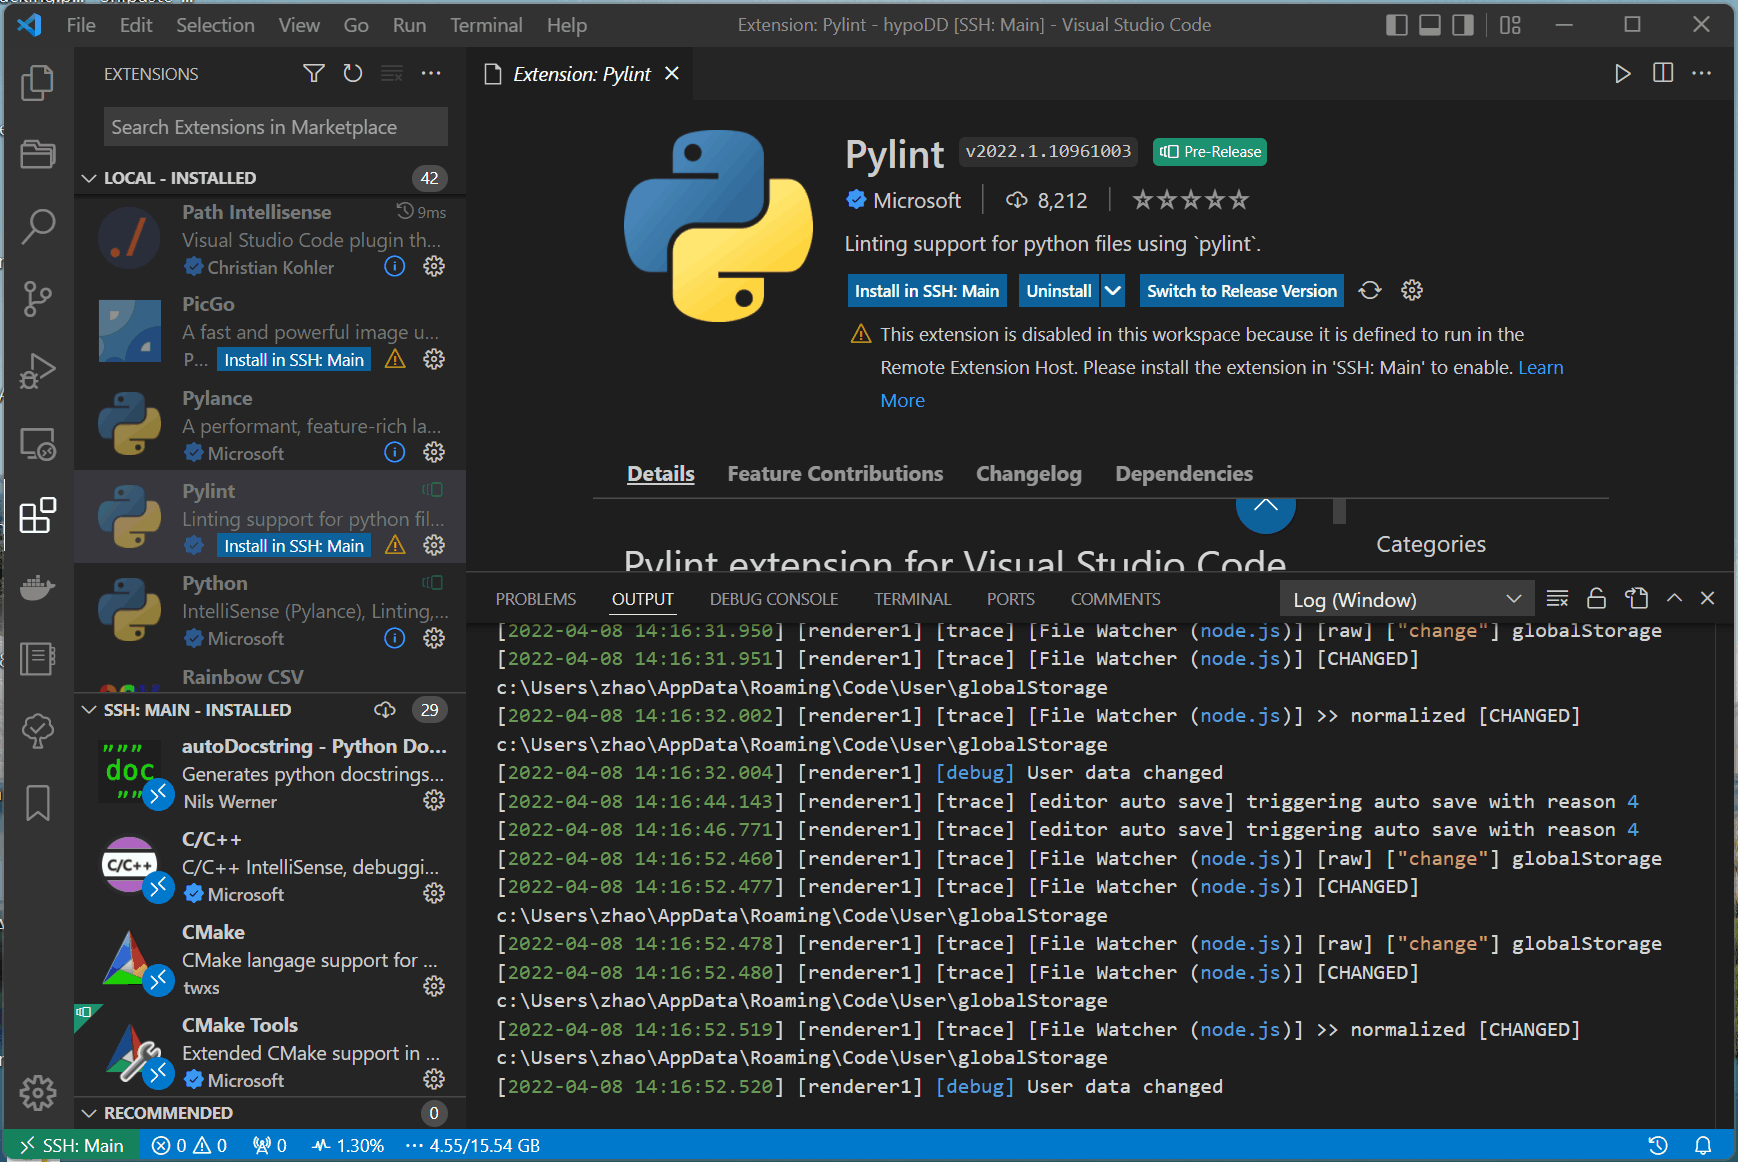
Task: Show PicGo warning icon details
Action: [x=396, y=359]
